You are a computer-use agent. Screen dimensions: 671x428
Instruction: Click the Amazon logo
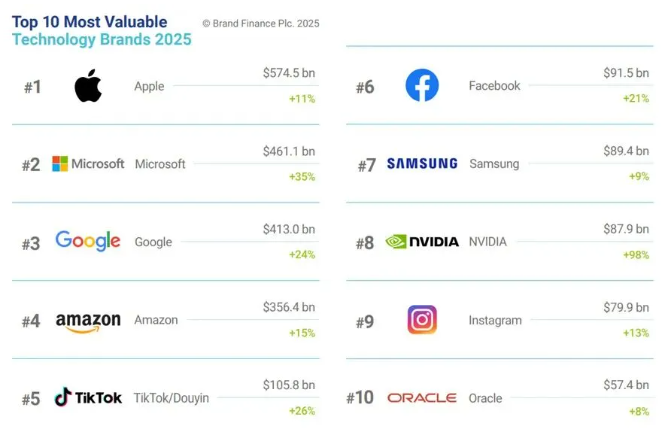tap(88, 322)
